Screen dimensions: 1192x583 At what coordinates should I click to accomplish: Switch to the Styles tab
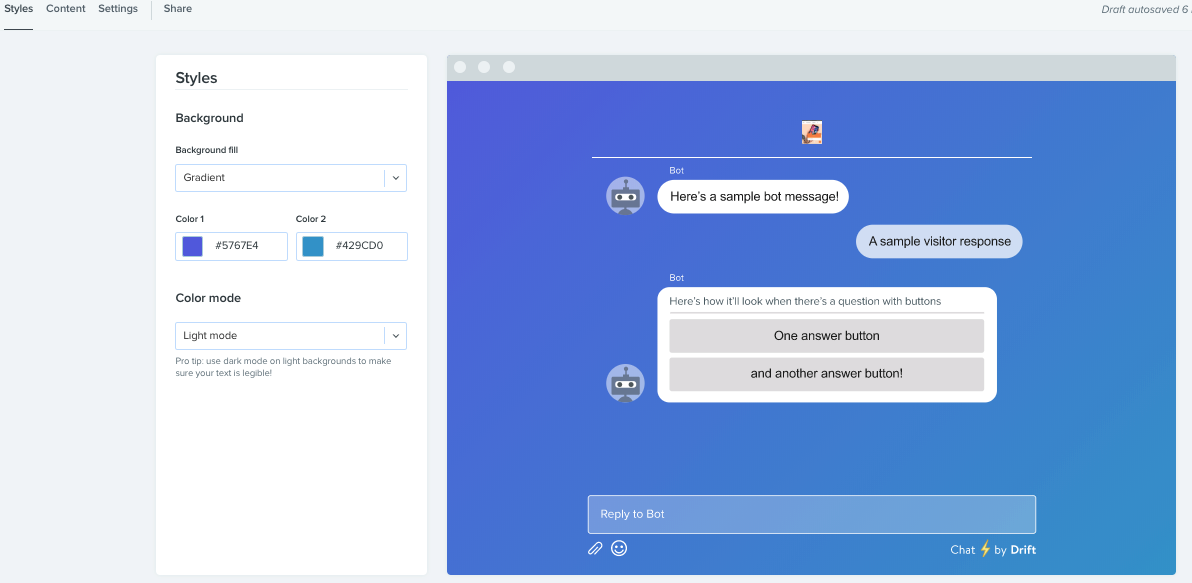pos(18,9)
